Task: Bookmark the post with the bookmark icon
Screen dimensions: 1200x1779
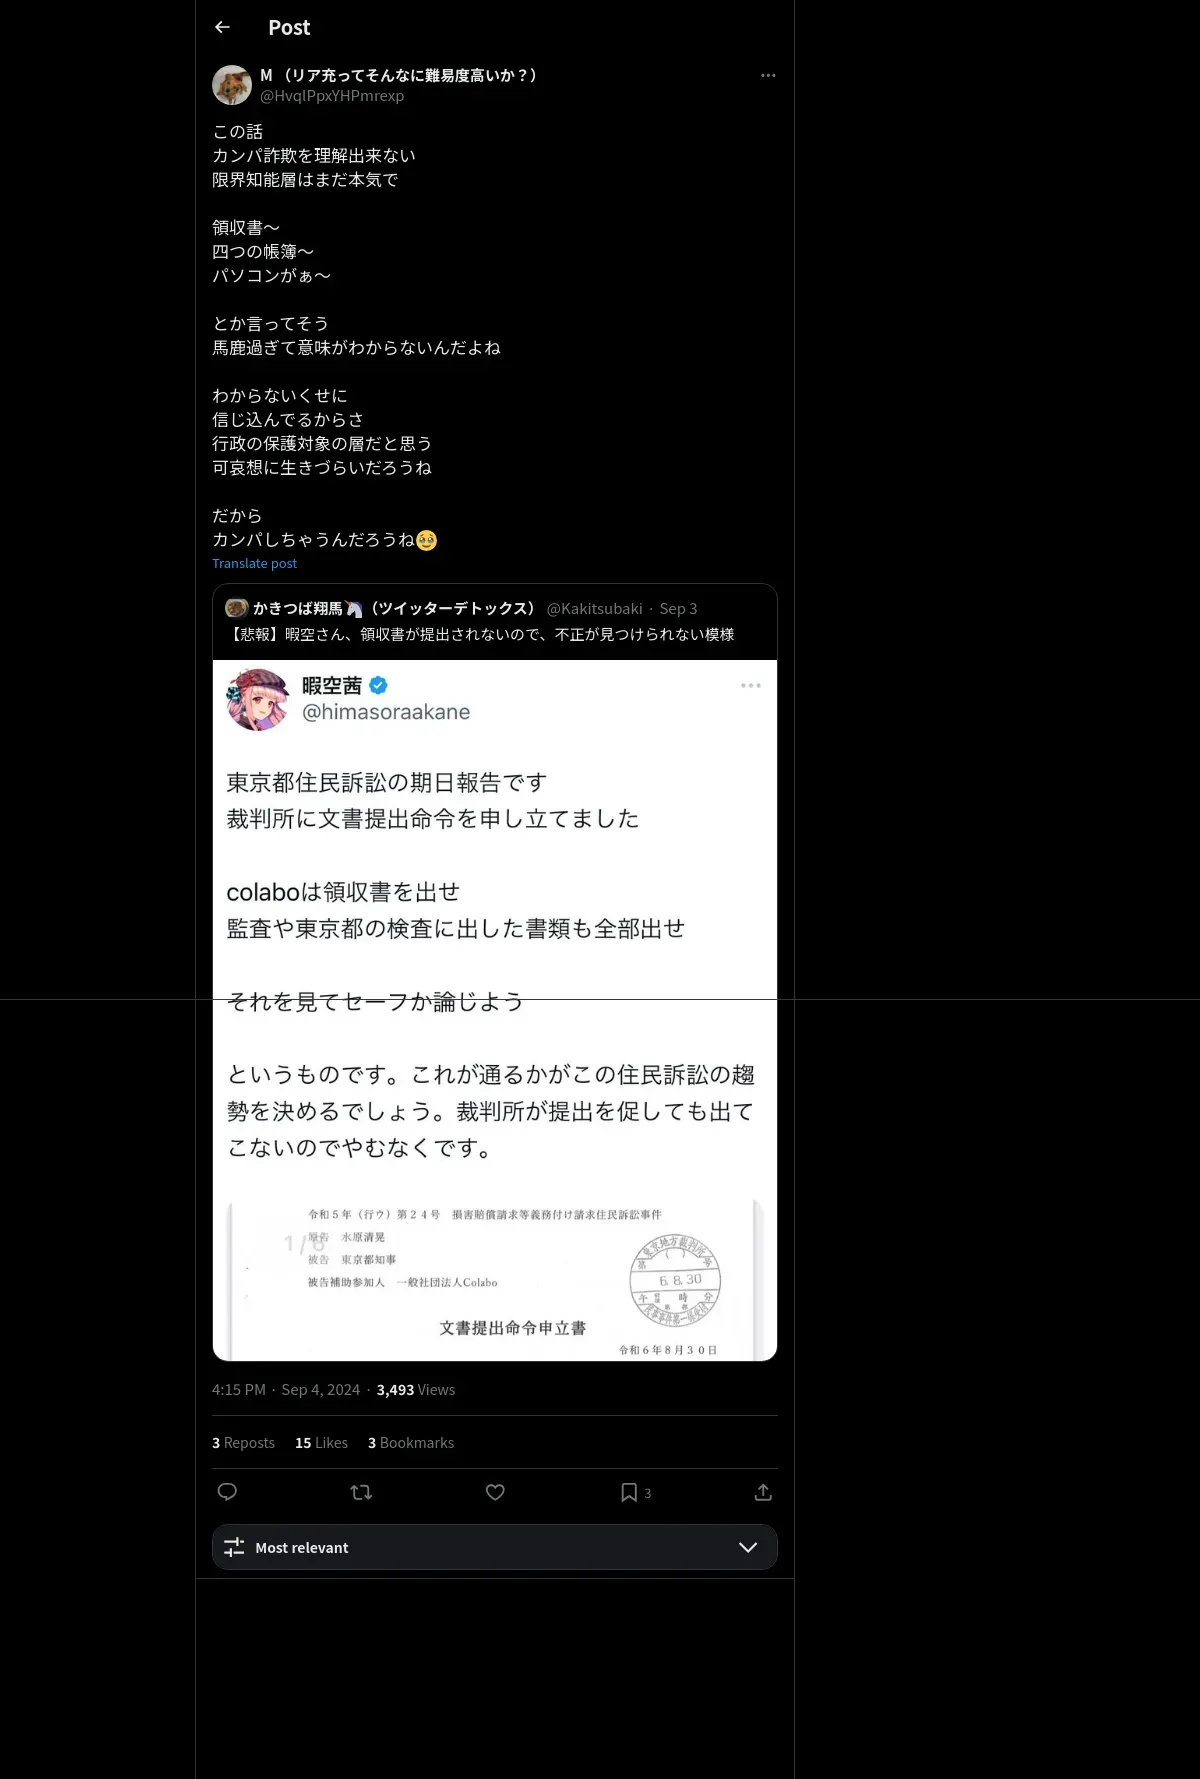Action: 629,1492
